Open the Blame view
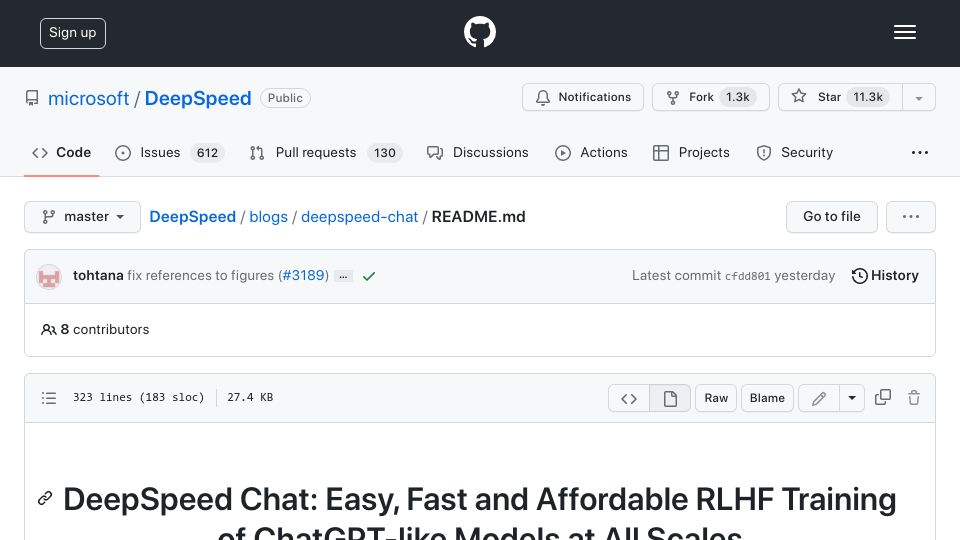 767,398
